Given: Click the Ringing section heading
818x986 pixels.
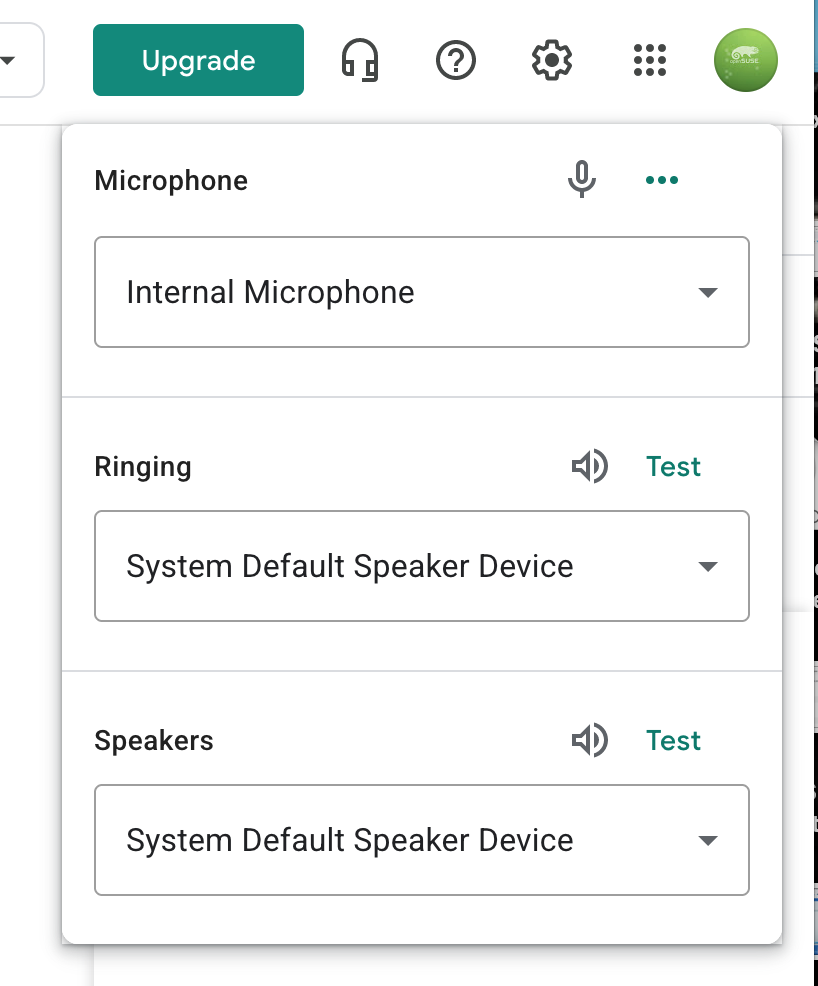Looking at the screenshot, I should tap(143, 467).
